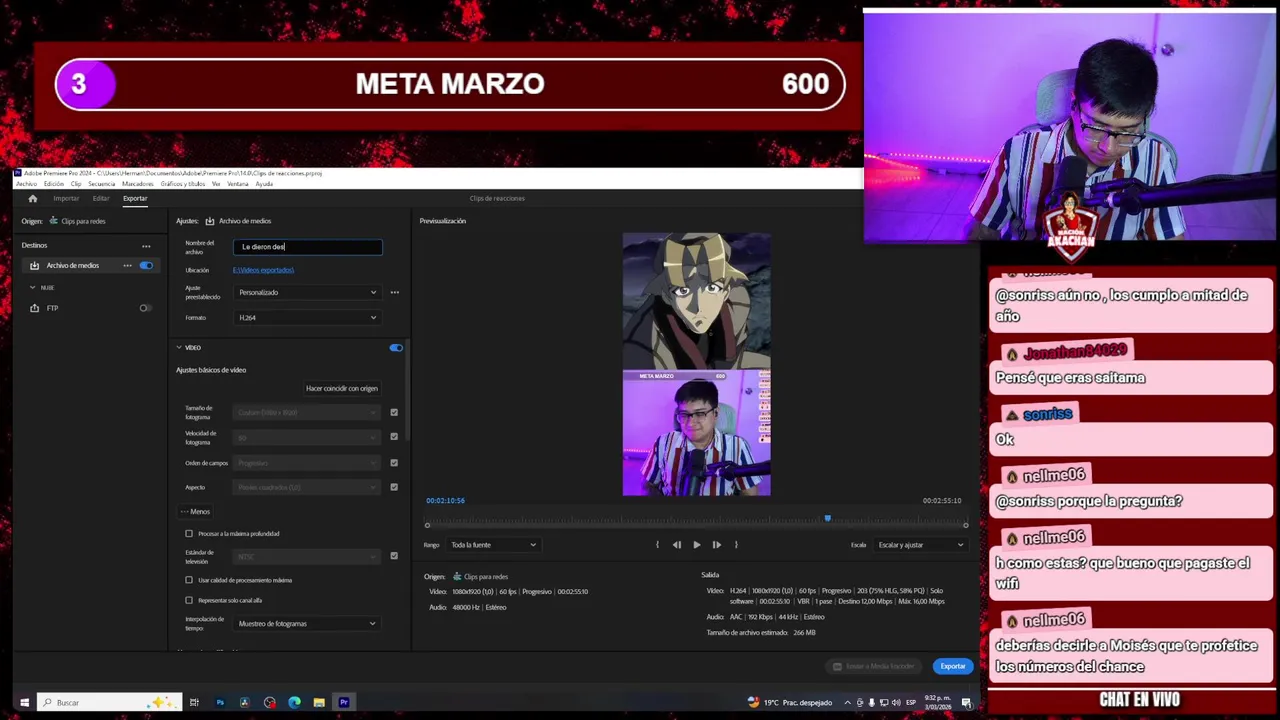Collapse the NUBE group
1280x720 pixels.
(x=32, y=288)
